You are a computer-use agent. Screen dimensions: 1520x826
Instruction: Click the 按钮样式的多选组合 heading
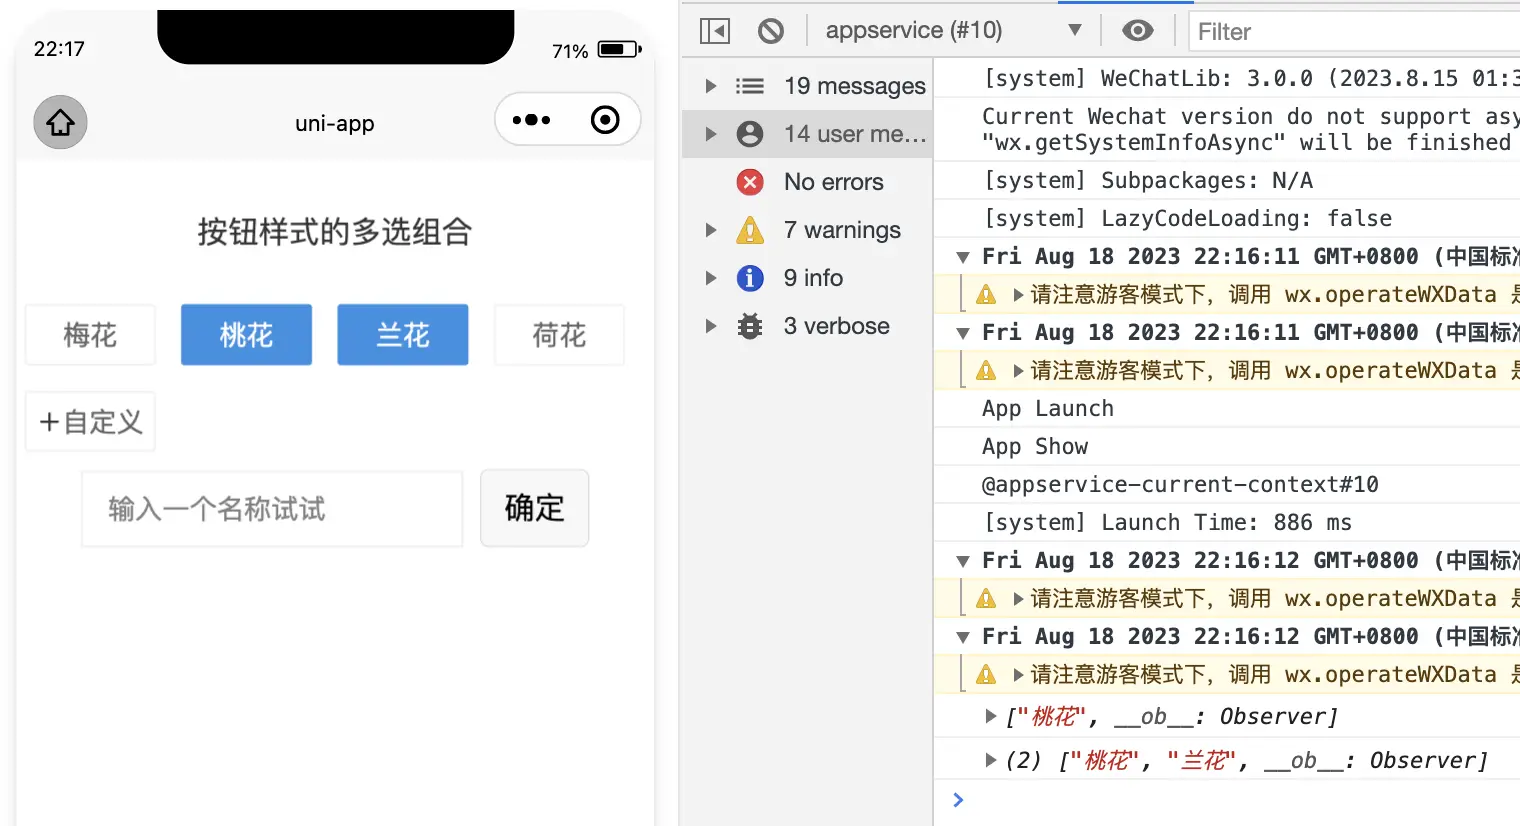click(334, 232)
